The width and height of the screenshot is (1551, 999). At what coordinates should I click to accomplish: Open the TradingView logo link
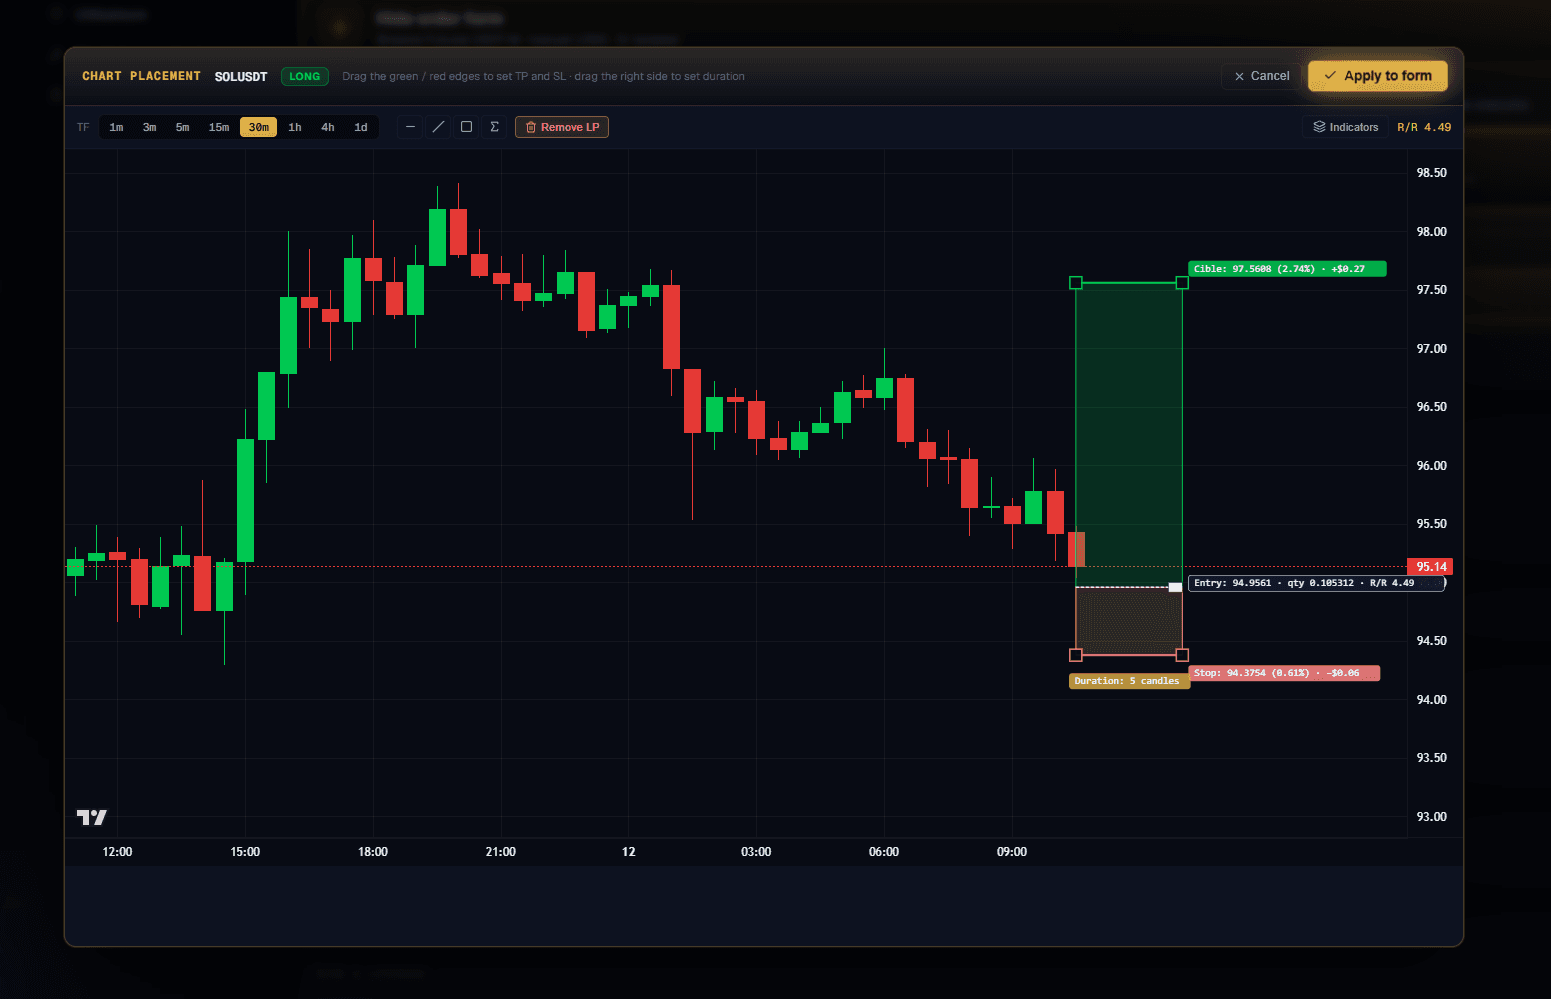pyautogui.click(x=92, y=817)
